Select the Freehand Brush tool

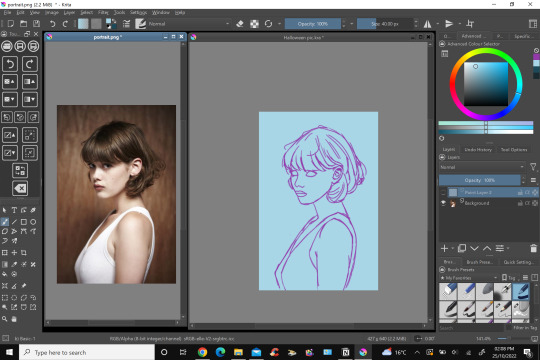(4, 222)
